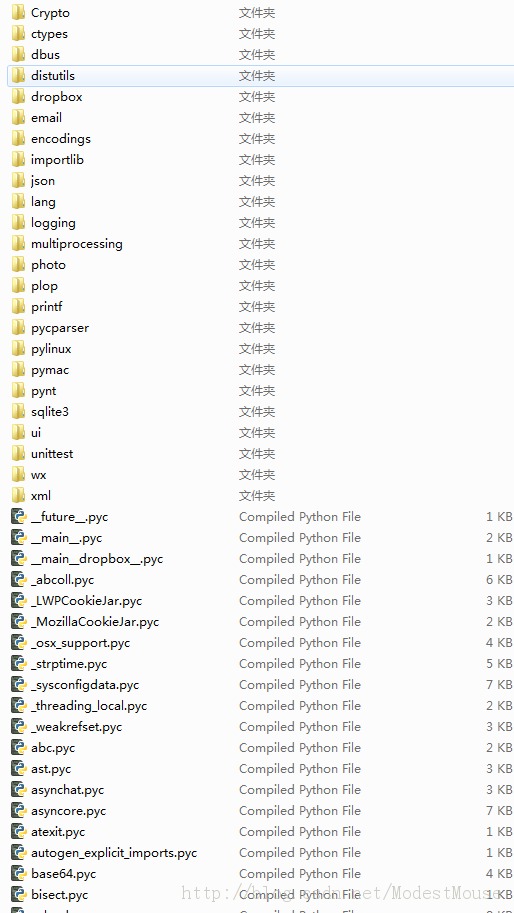Viewport: 514px width, 913px height.
Task: Click the Python icon of __main__.pyc
Action: tap(19, 537)
